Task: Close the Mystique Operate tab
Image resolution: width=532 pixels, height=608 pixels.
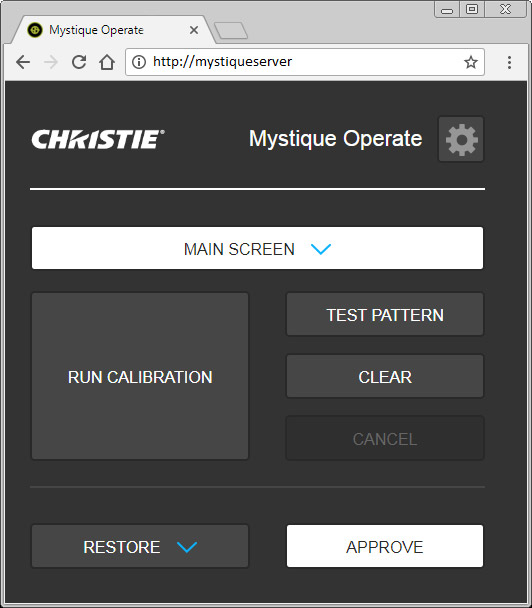Action: [x=194, y=30]
